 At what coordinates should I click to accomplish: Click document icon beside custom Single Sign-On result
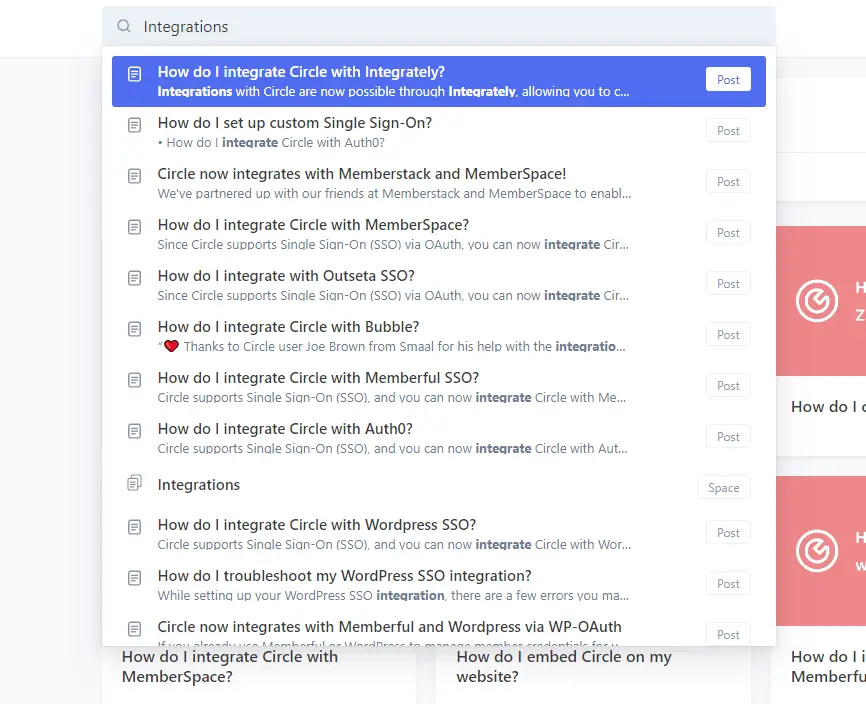134,125
